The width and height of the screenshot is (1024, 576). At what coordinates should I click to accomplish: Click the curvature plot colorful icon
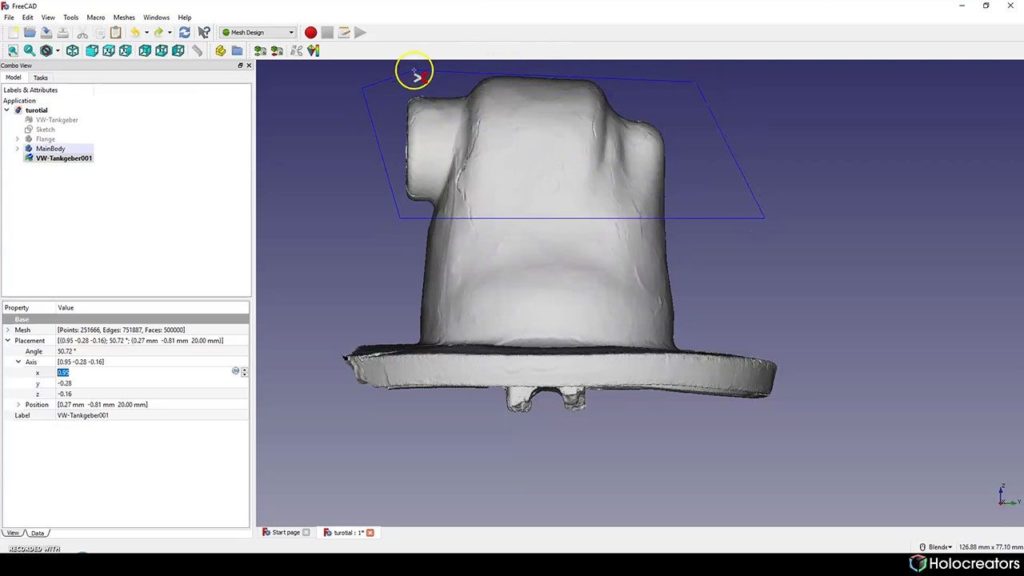313,51
